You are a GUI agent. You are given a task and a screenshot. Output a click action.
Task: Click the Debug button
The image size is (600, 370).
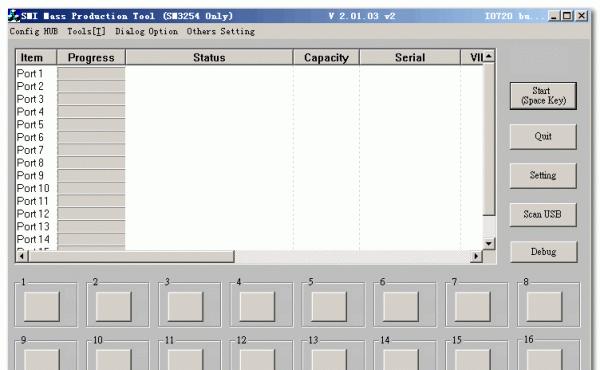pos(543,251)
